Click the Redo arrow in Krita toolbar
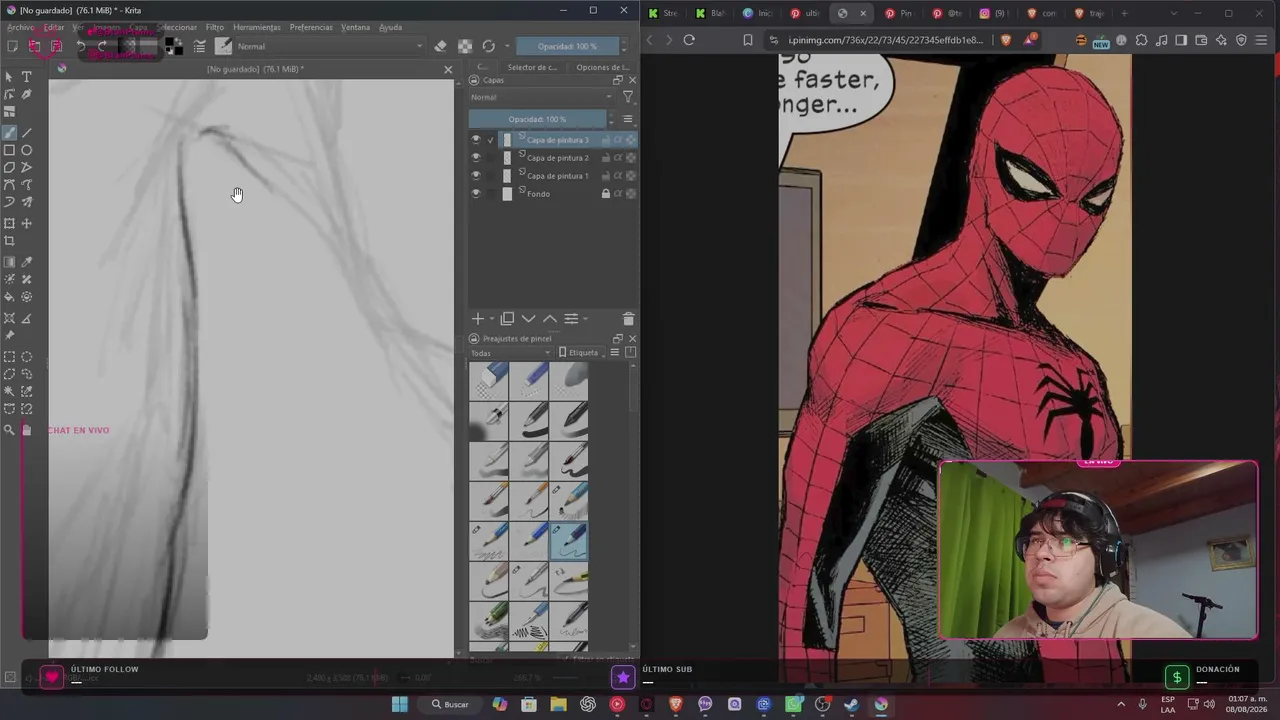The height and width of the screenshot is (720, 1280). pyautogui.click(x=102, y=46)
